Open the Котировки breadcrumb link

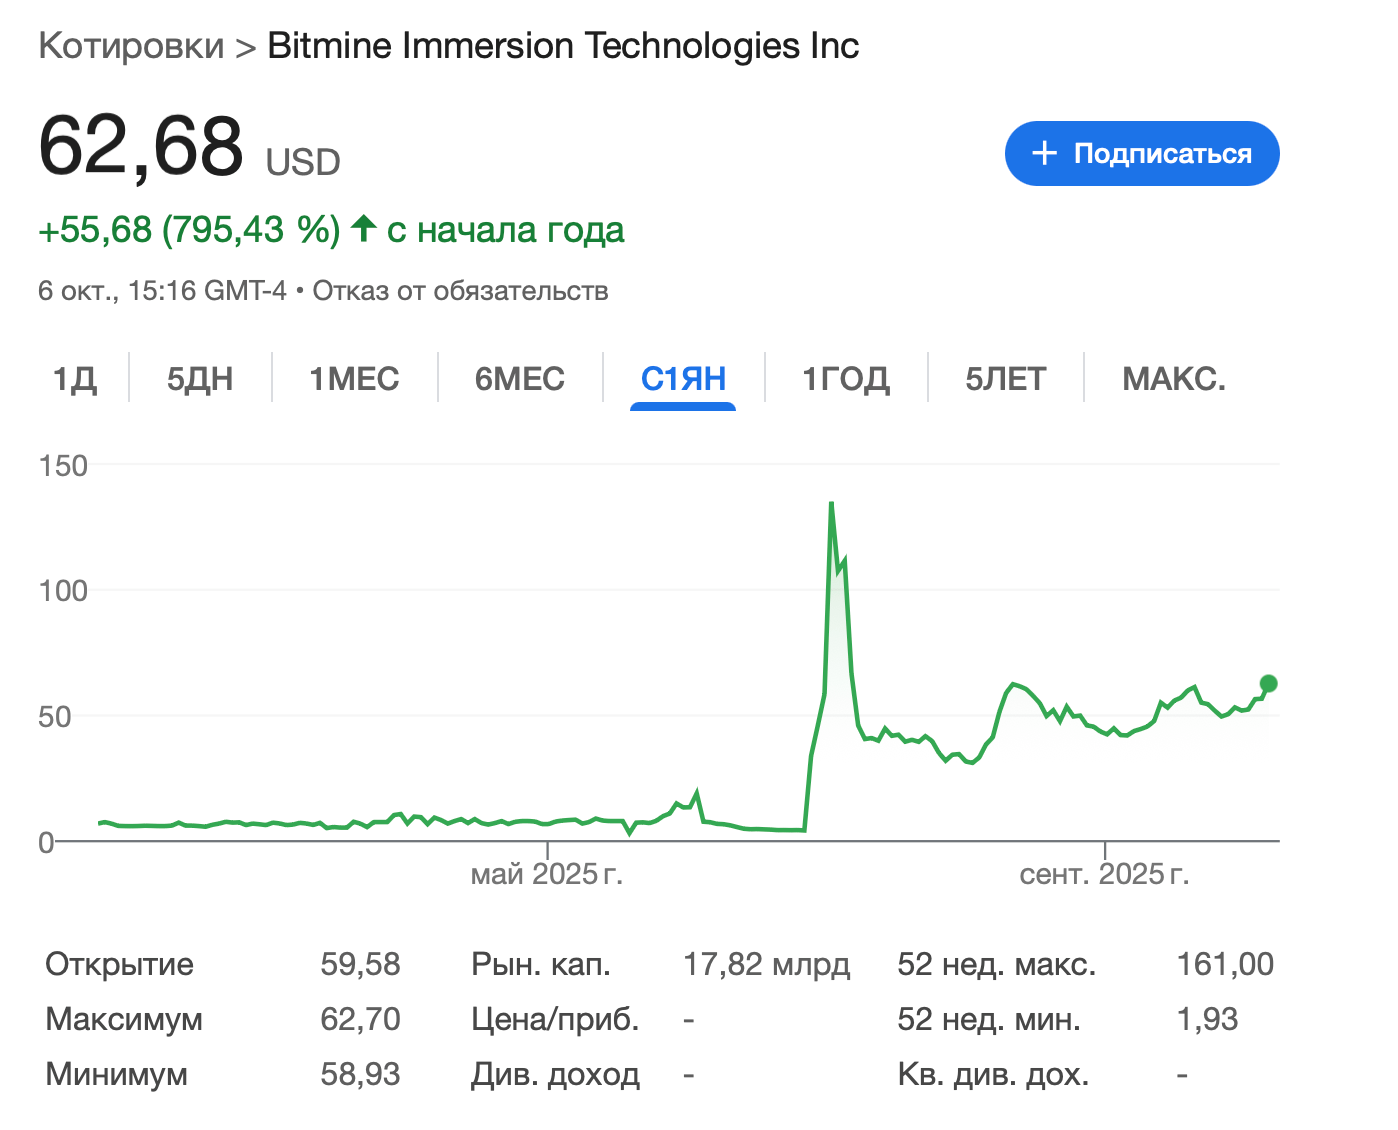(x=131, y=46)
